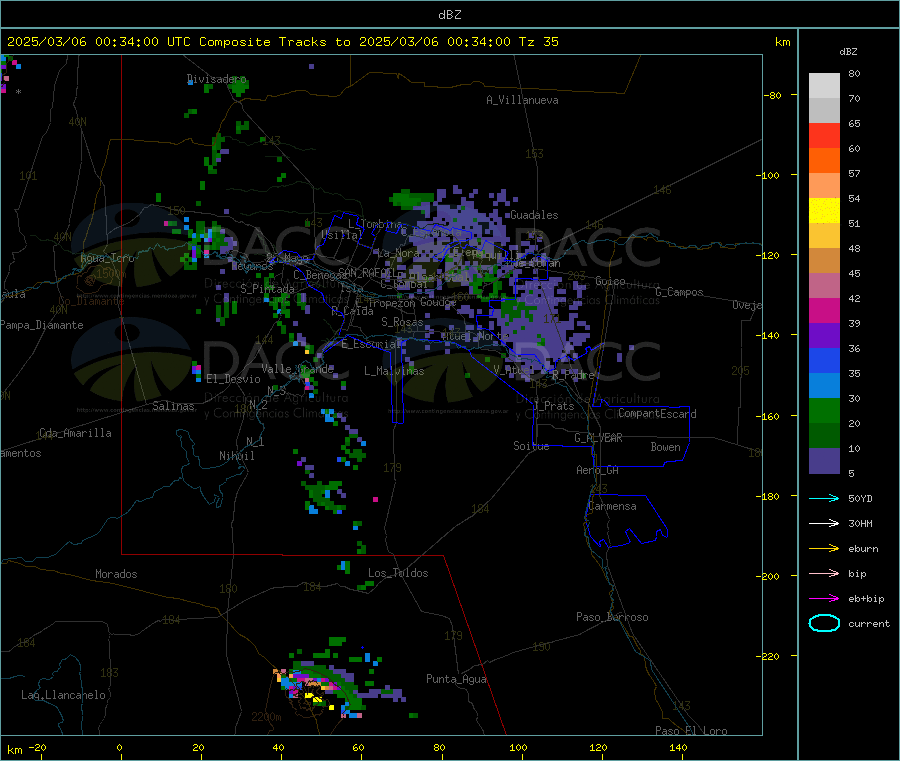Click the A_Villanueva map label
The height and width of the screenshot is (761, 900).
click(522, 100)
